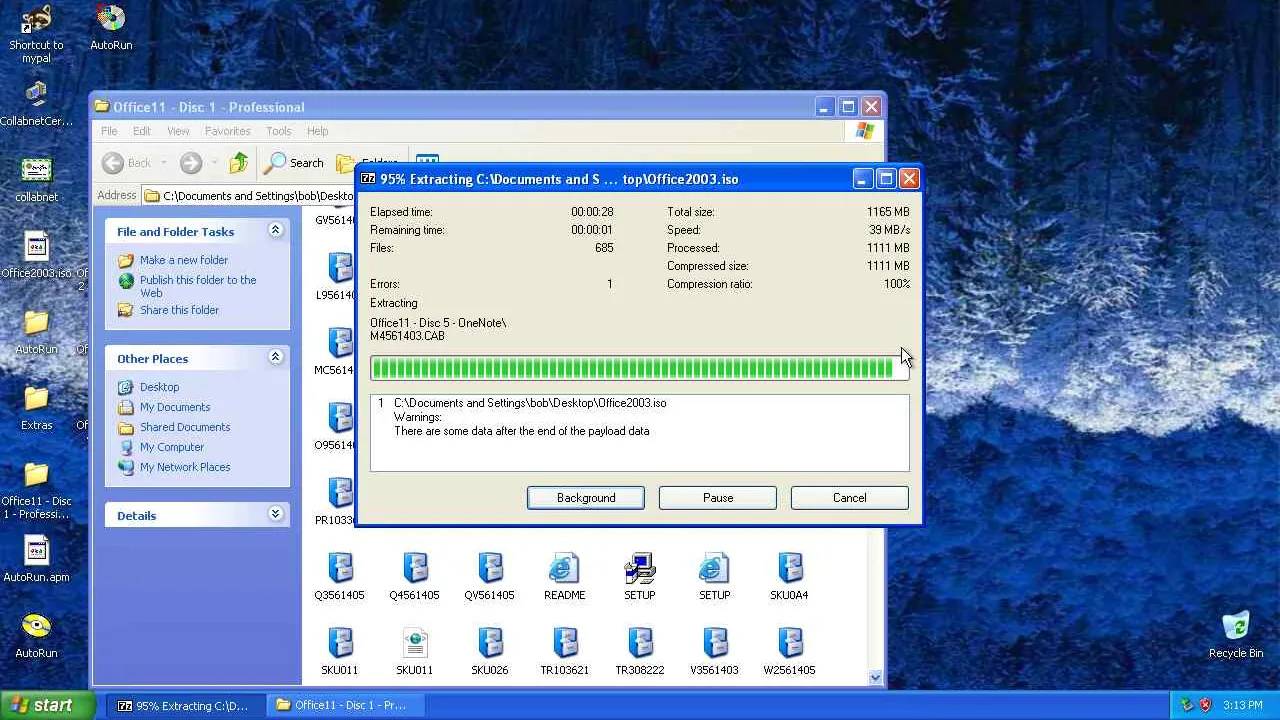Select the Extras folder on the desktop
Image resolution: width=1280 pixels, height=720 pixels.
point(36,408)
